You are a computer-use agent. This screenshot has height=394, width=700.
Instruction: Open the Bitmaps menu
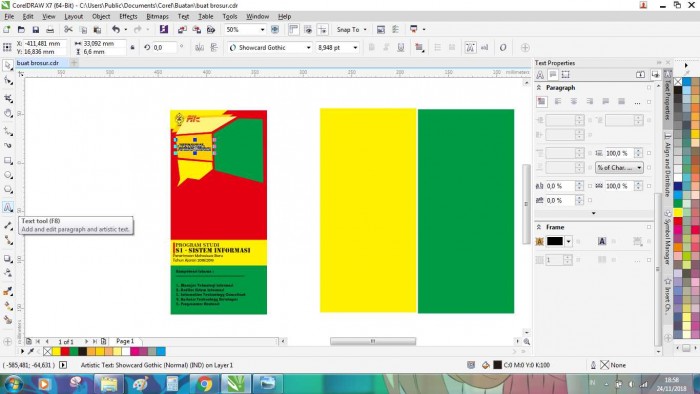point(157,17)
